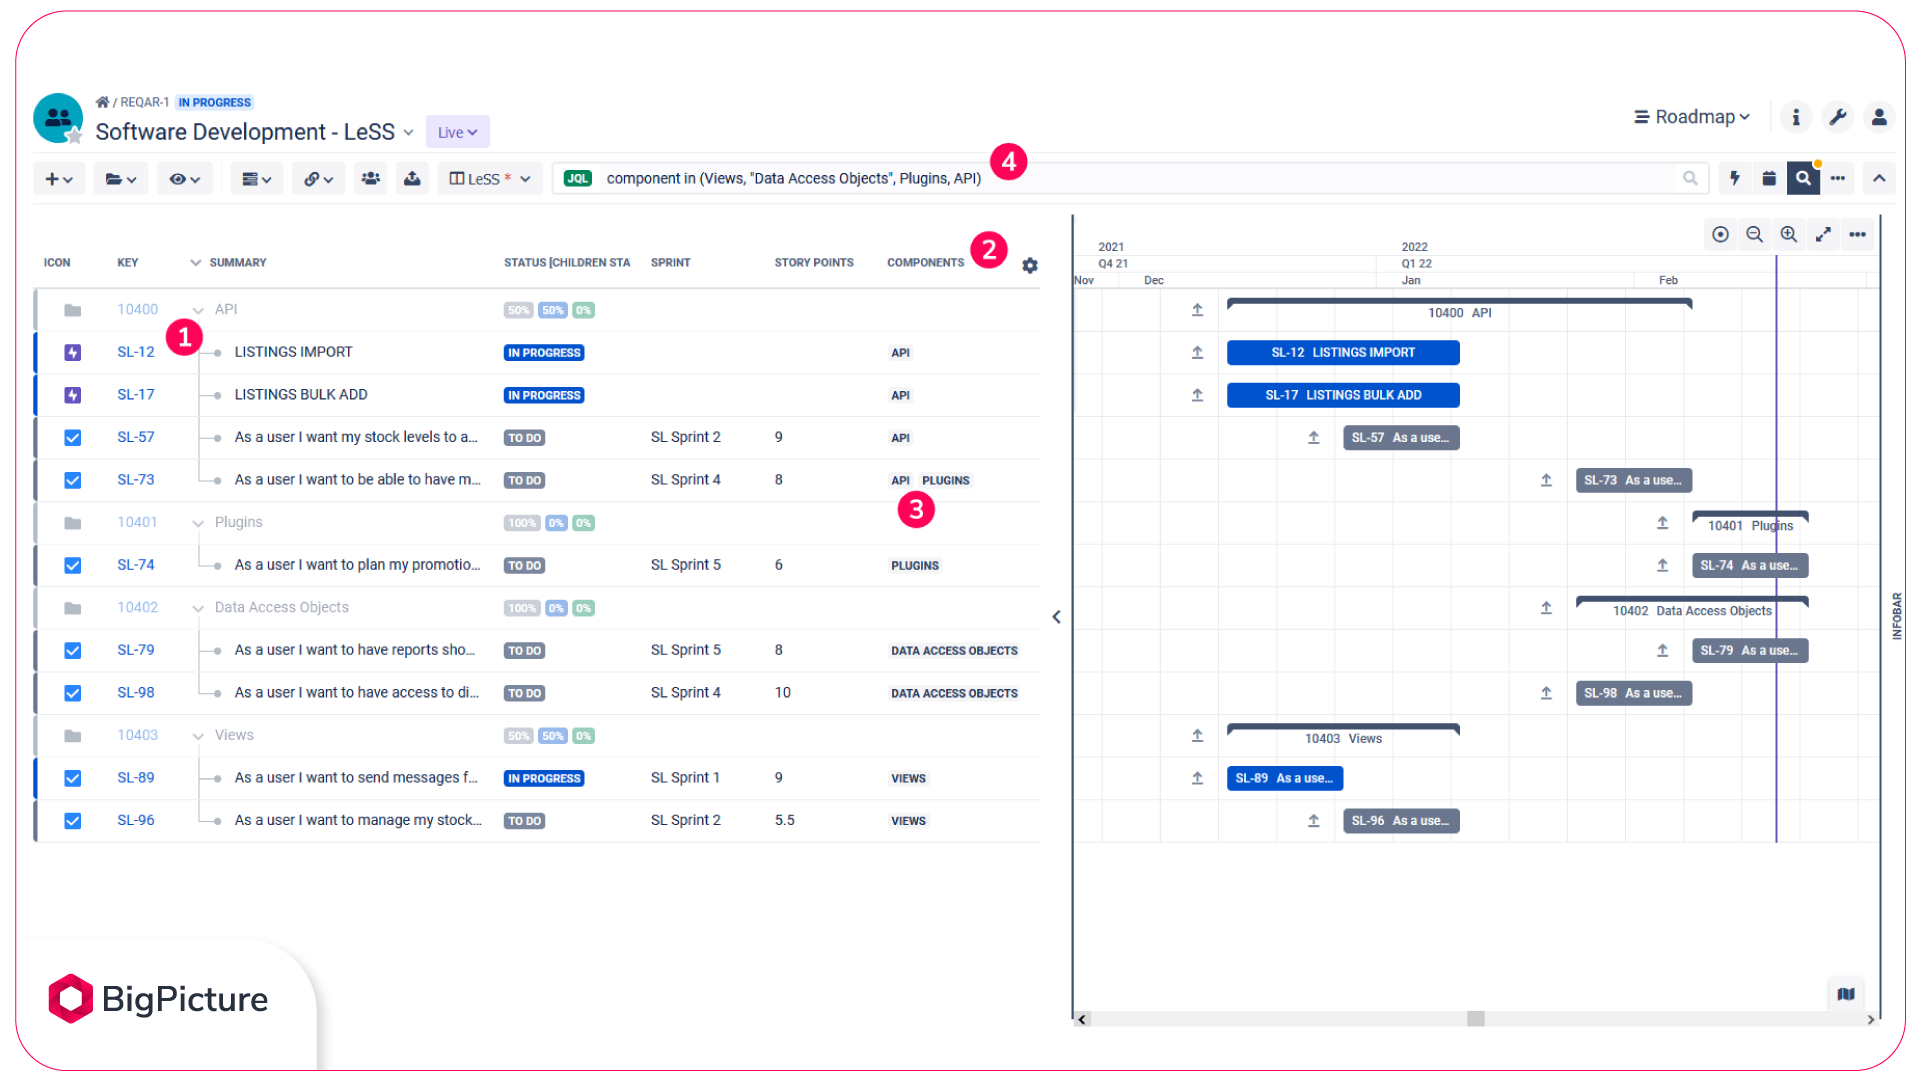Open the Roadmap module menu
Viewport: 1920px width, 1080px height.
click(1692, 117)
